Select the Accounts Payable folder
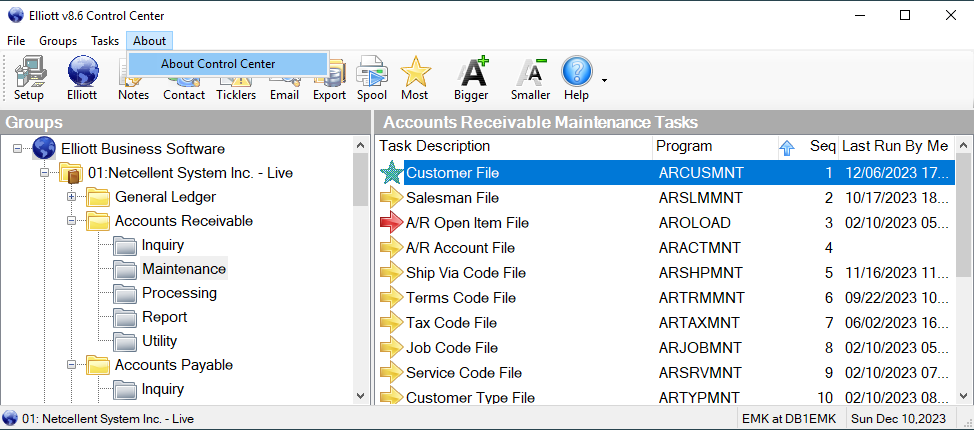 (174, 365)
